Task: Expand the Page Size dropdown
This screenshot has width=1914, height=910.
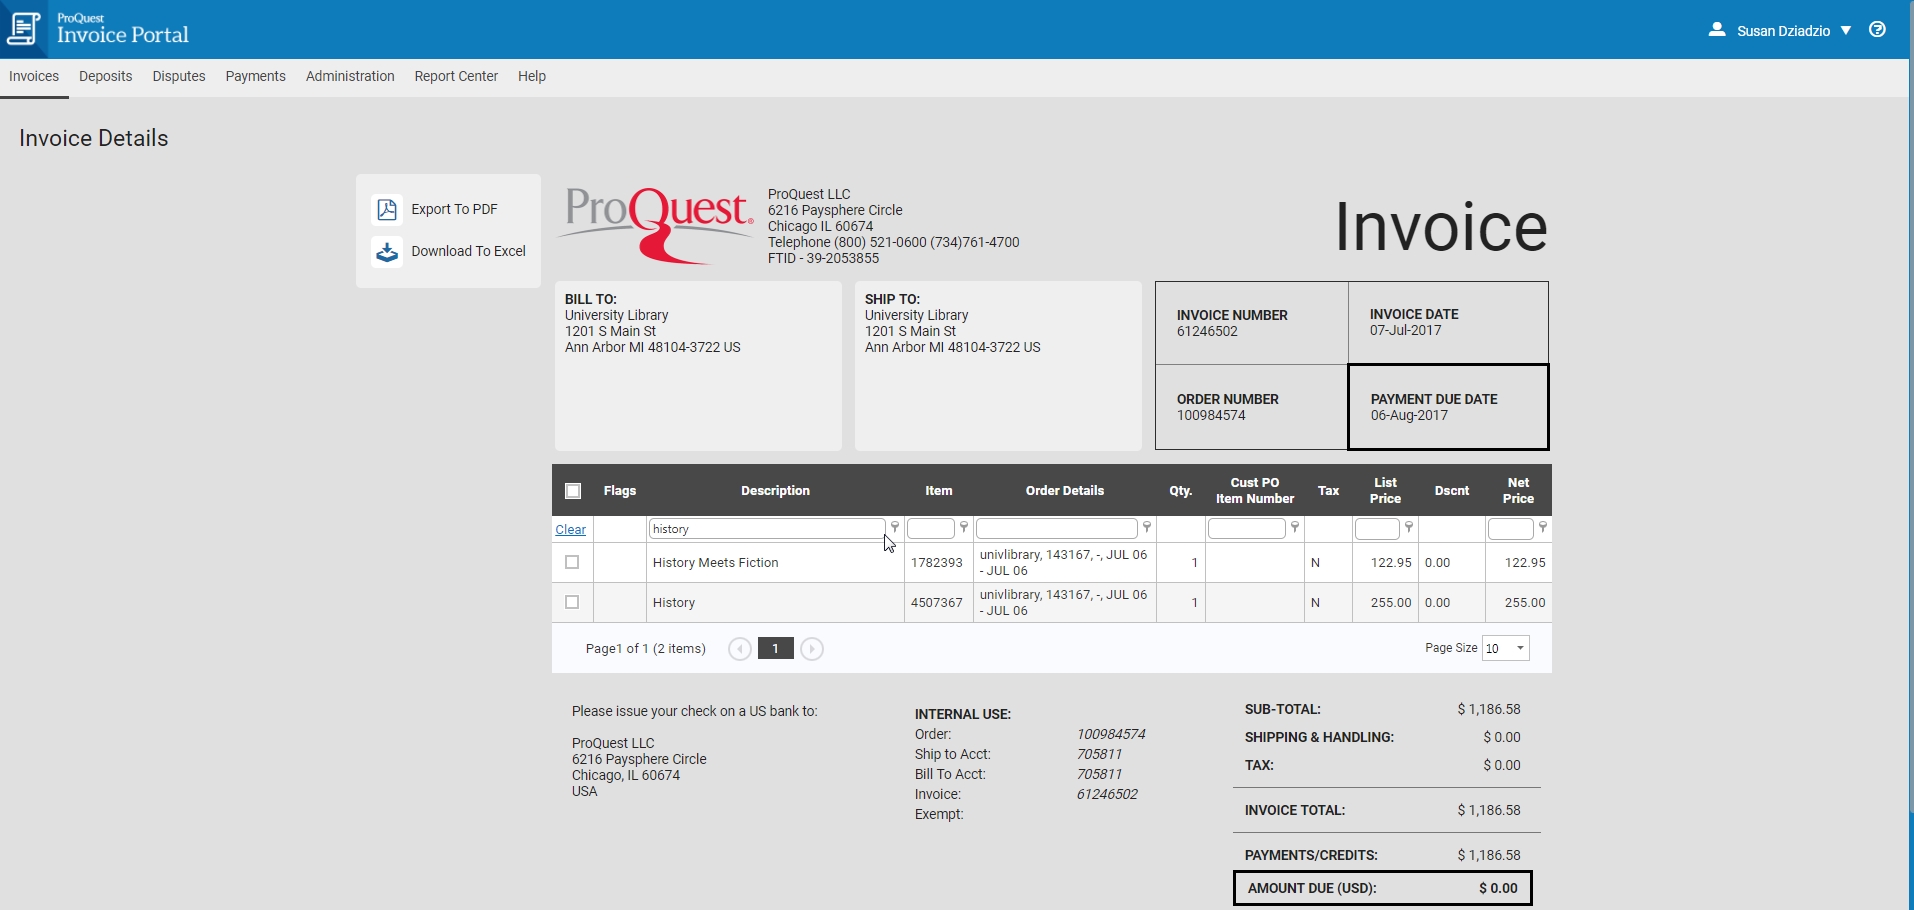Action: [x=1520, y=648]
